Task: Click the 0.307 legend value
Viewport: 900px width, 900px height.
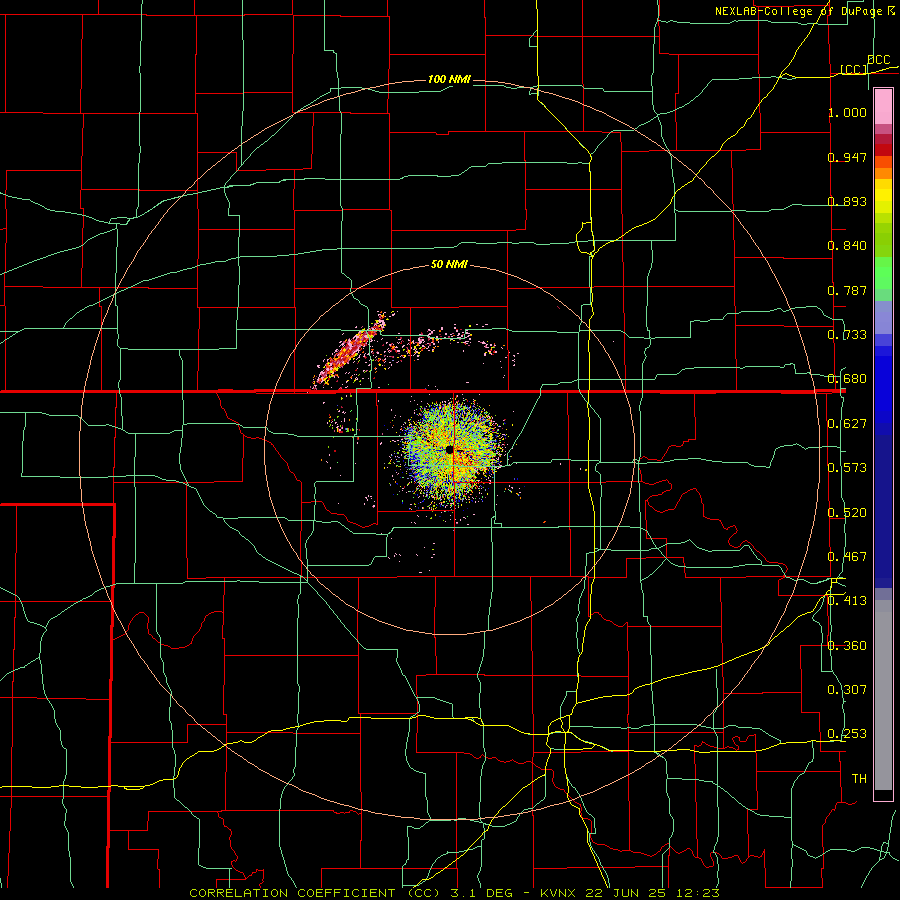Action: 847,690
